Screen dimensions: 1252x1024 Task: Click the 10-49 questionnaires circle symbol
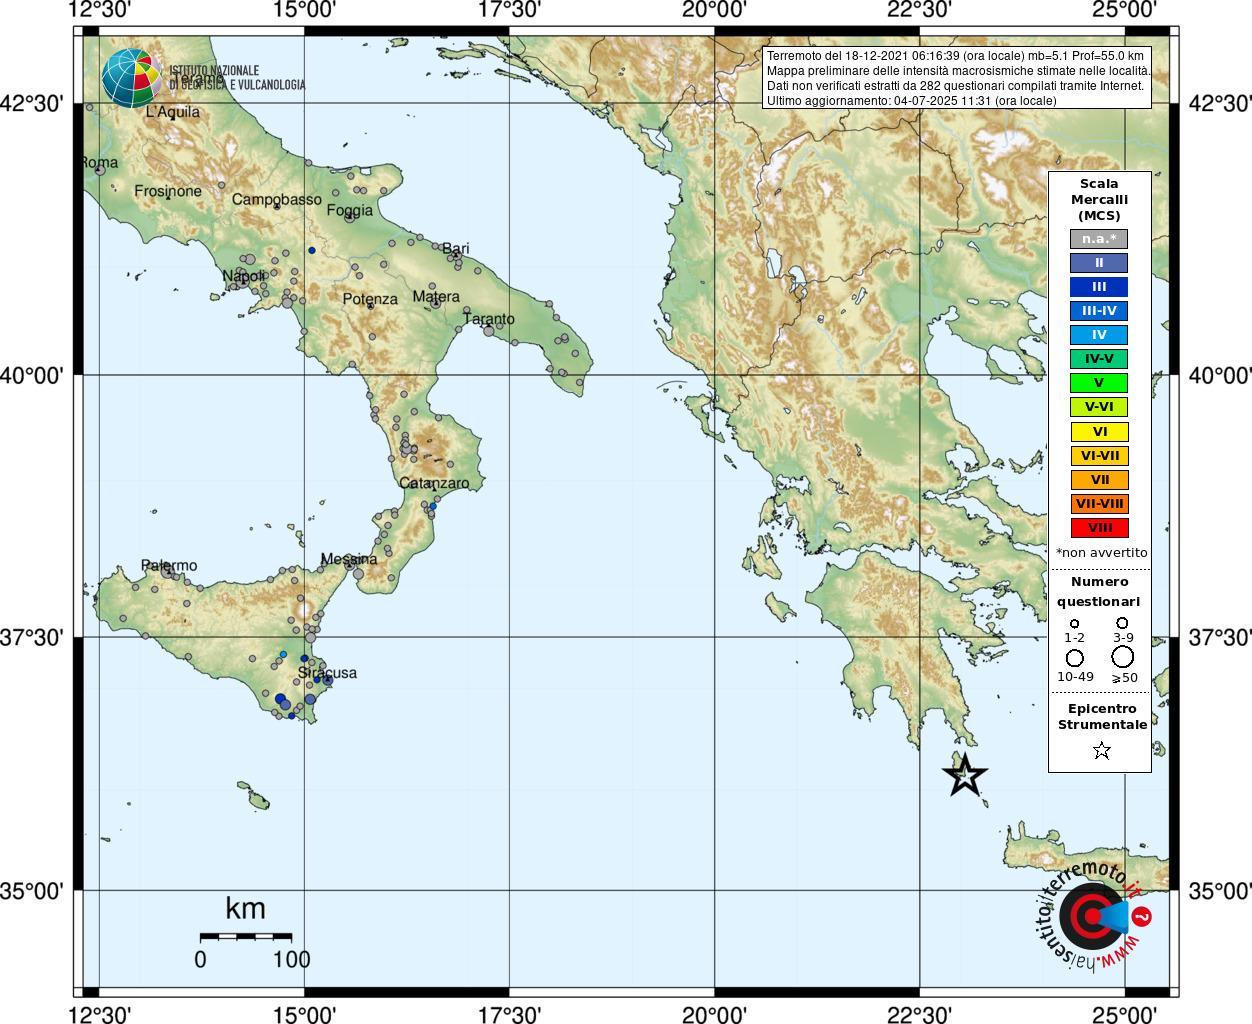1075,658
